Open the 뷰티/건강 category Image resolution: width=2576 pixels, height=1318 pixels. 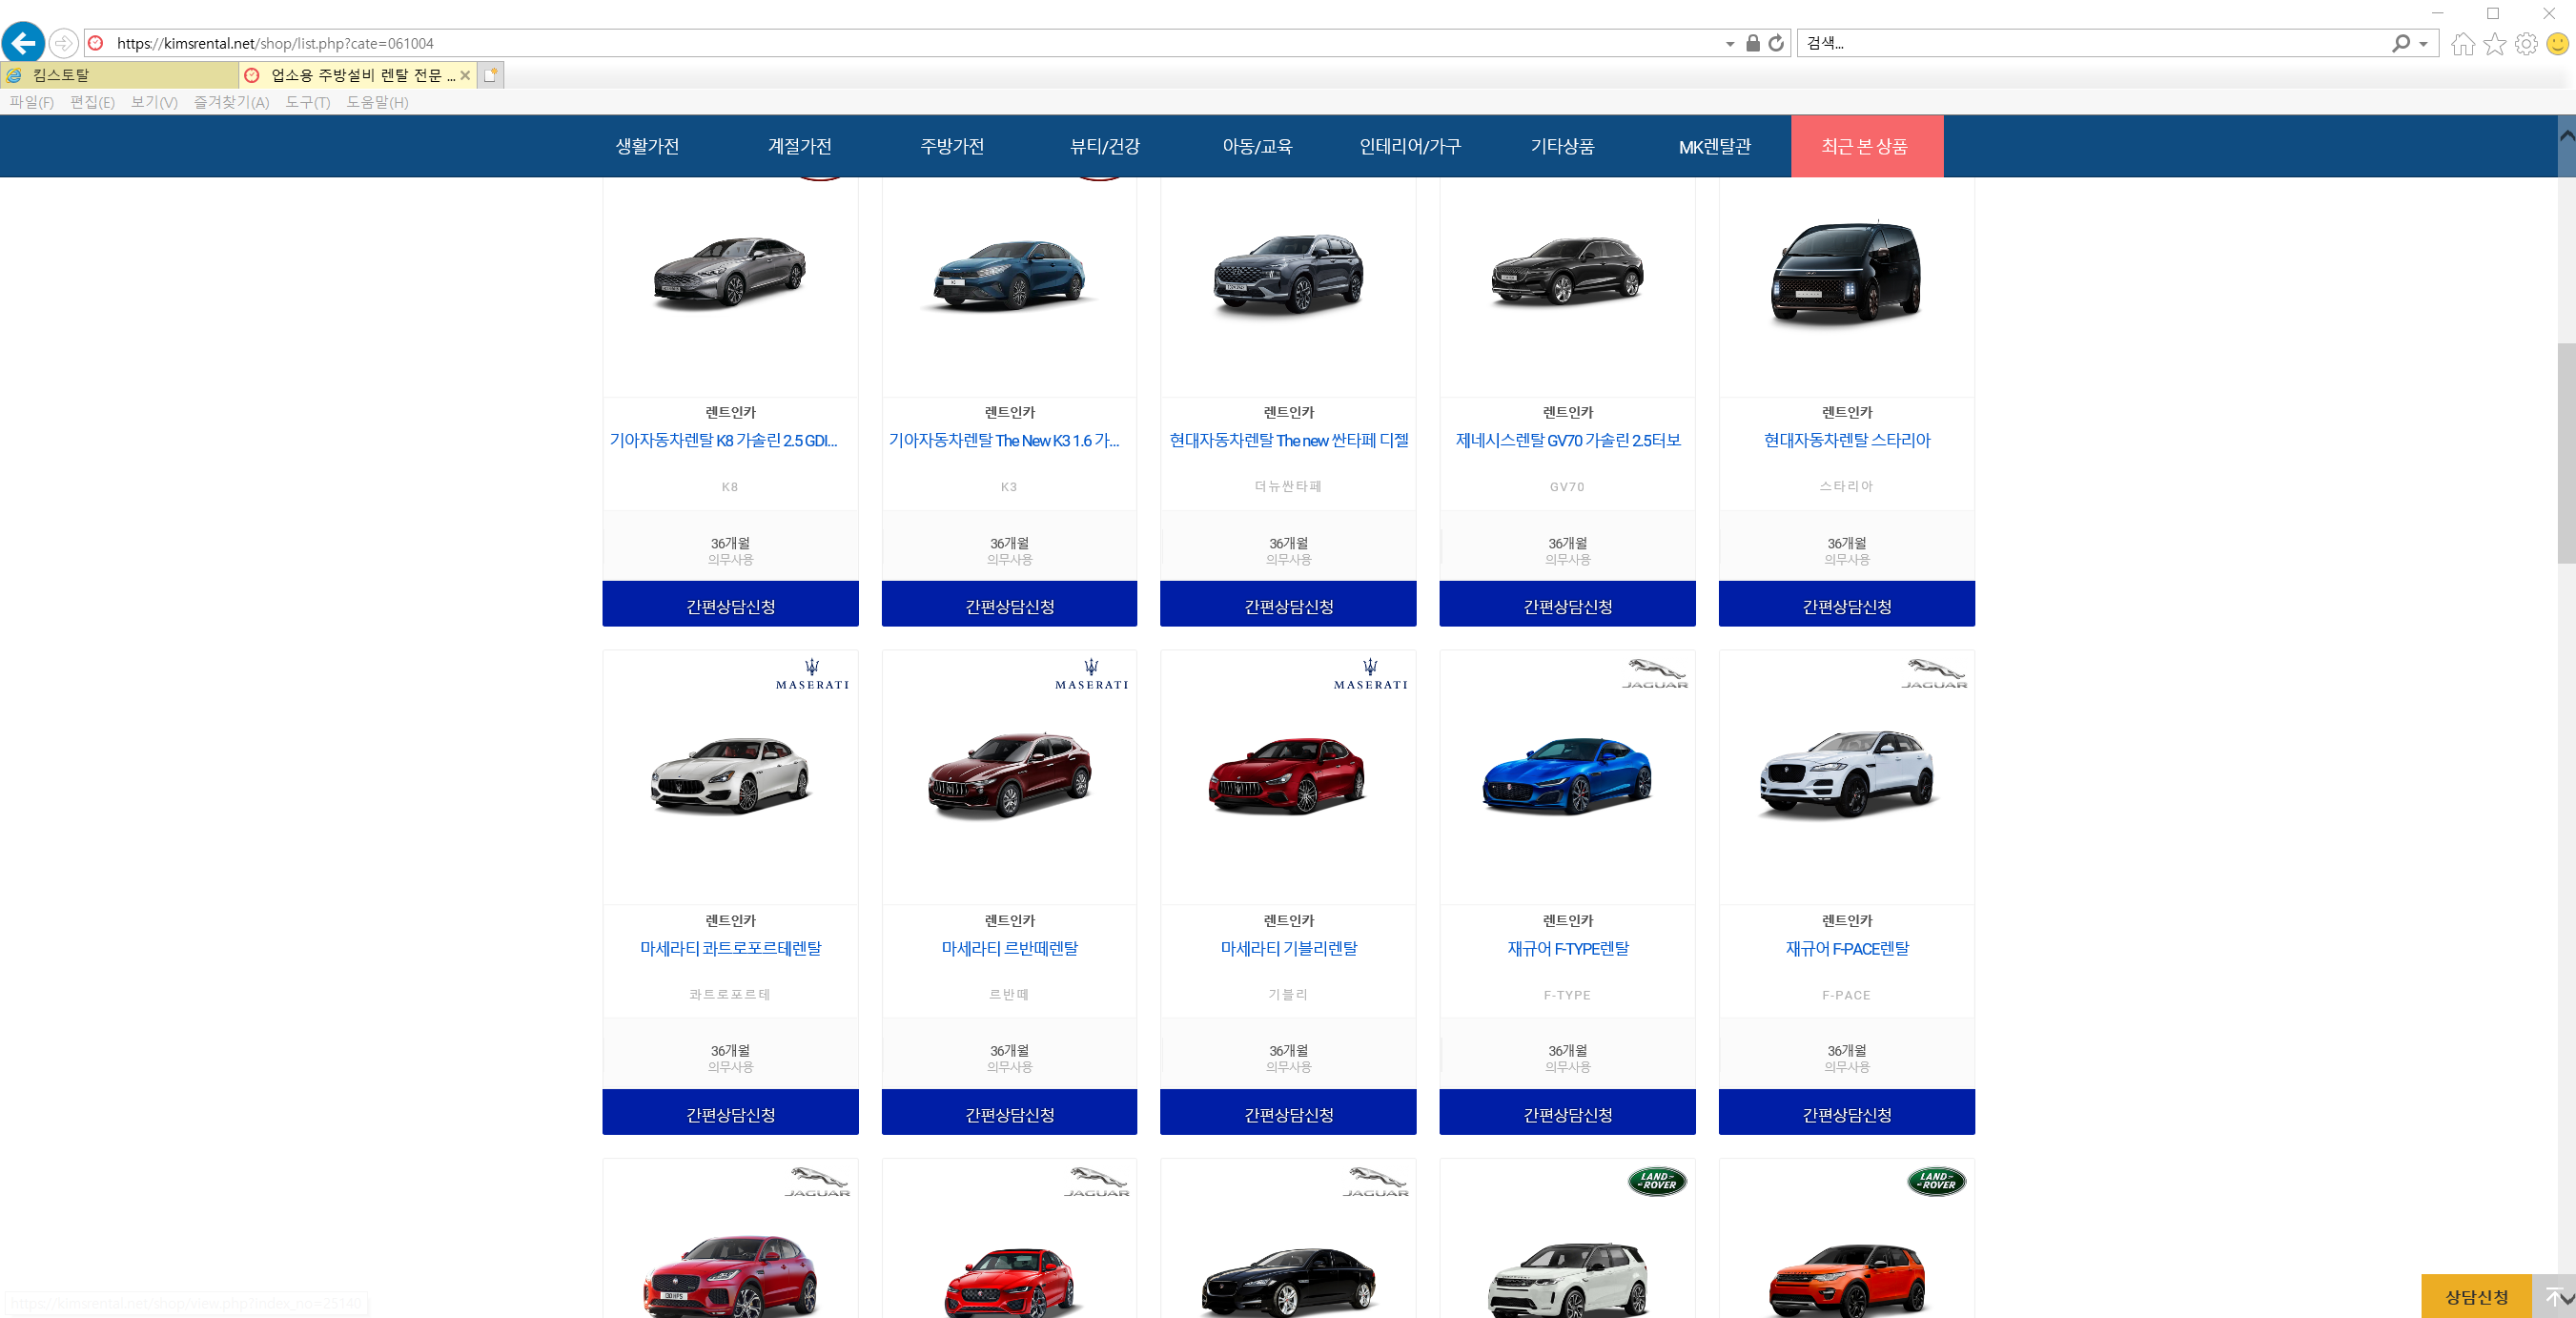click(1104, 146)
